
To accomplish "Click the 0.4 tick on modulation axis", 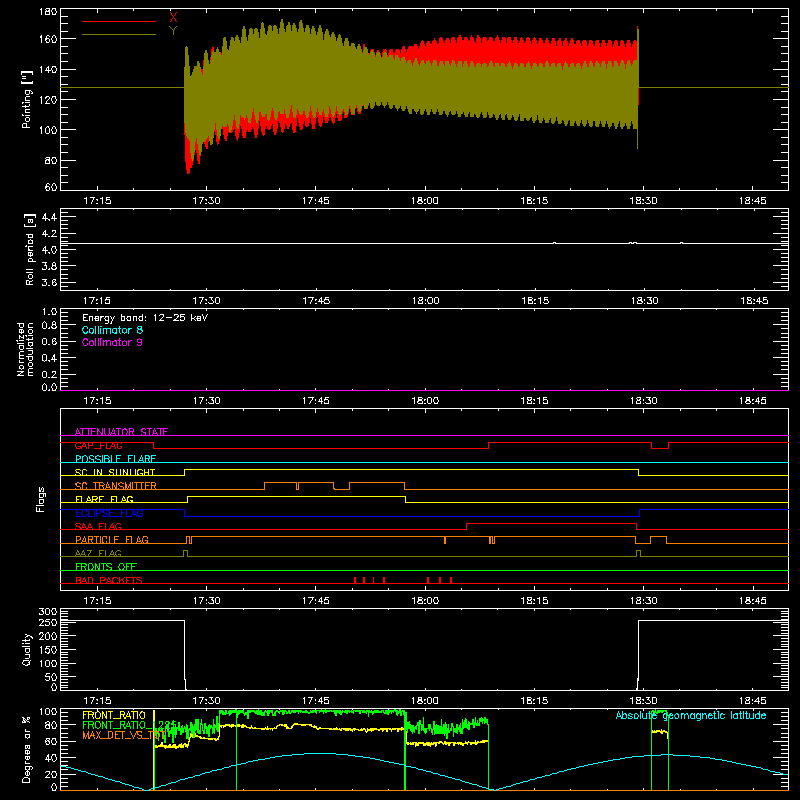I will (49, 358).
